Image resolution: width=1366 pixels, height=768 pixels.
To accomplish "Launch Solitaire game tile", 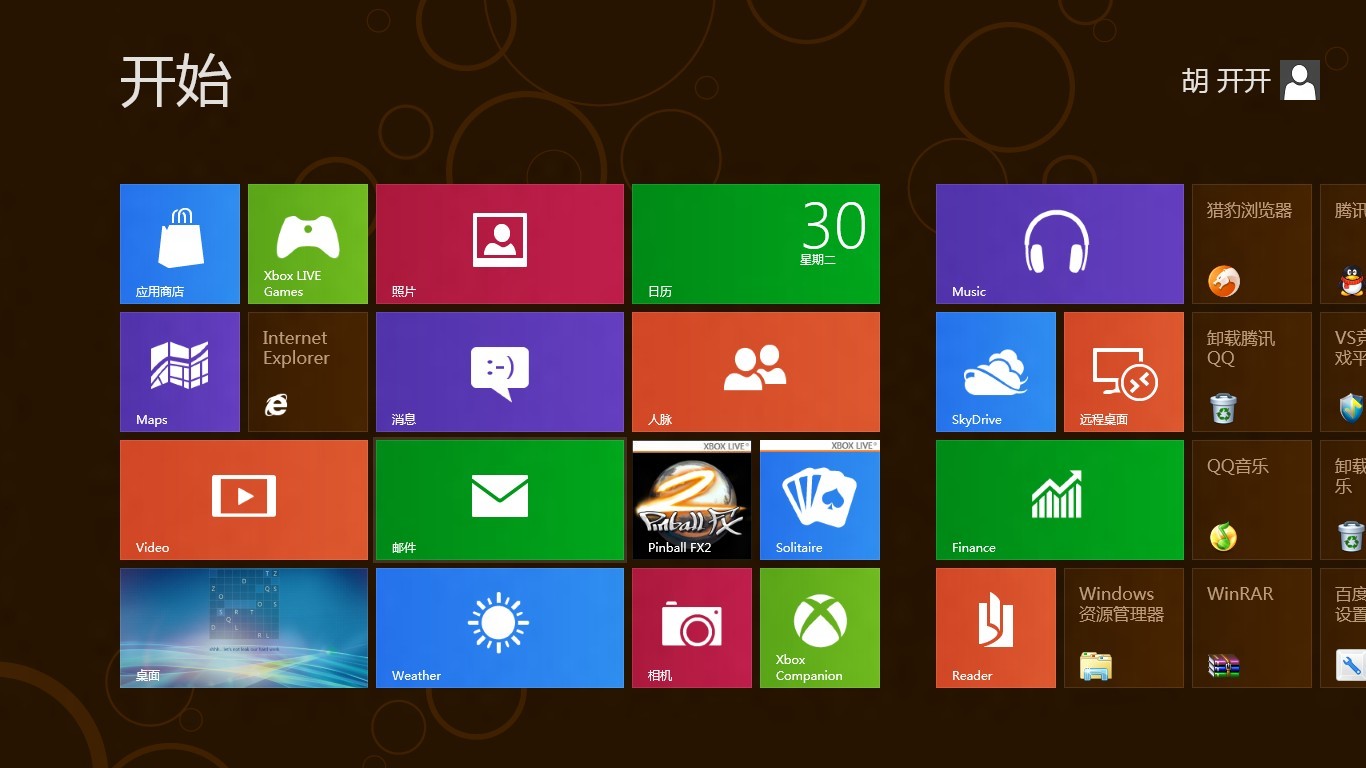I will point(820,500).
